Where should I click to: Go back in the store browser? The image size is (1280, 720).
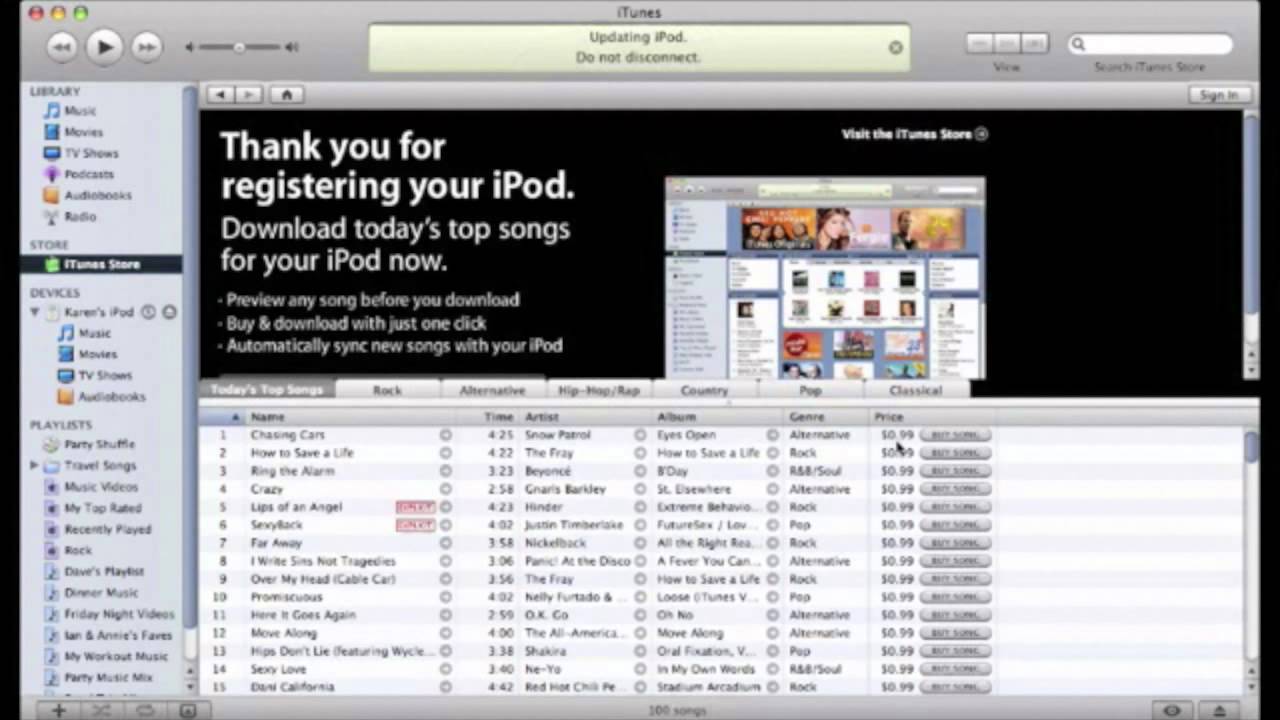pyautogui.click(x=220, y=95)
